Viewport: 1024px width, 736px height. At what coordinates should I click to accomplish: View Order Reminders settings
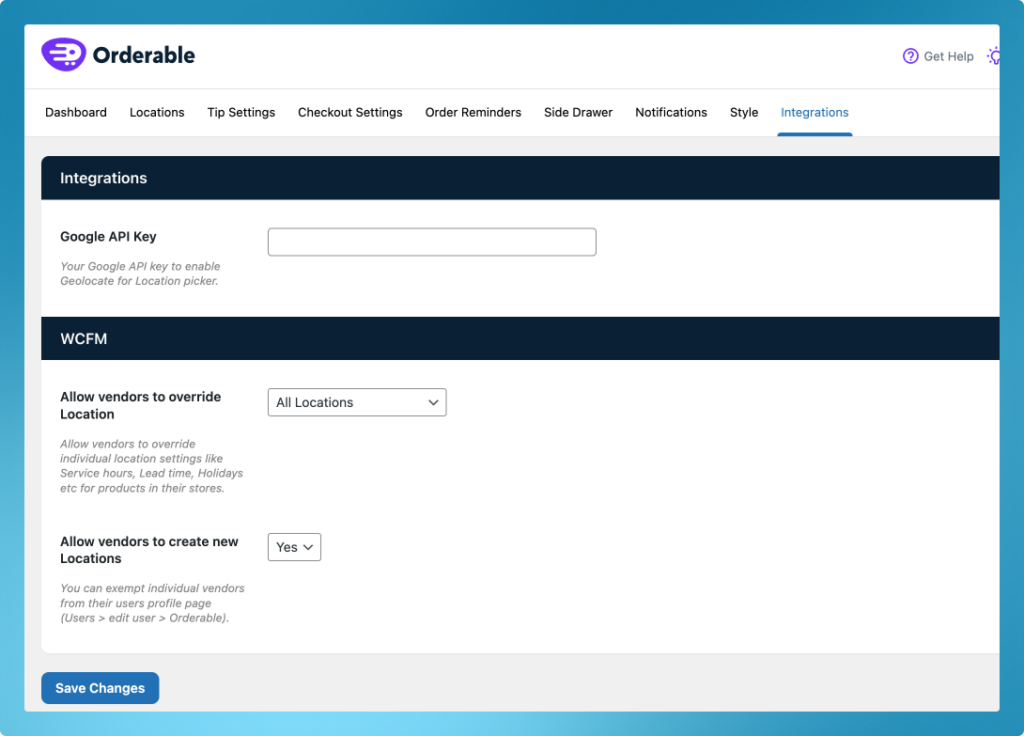coord(473,112)
